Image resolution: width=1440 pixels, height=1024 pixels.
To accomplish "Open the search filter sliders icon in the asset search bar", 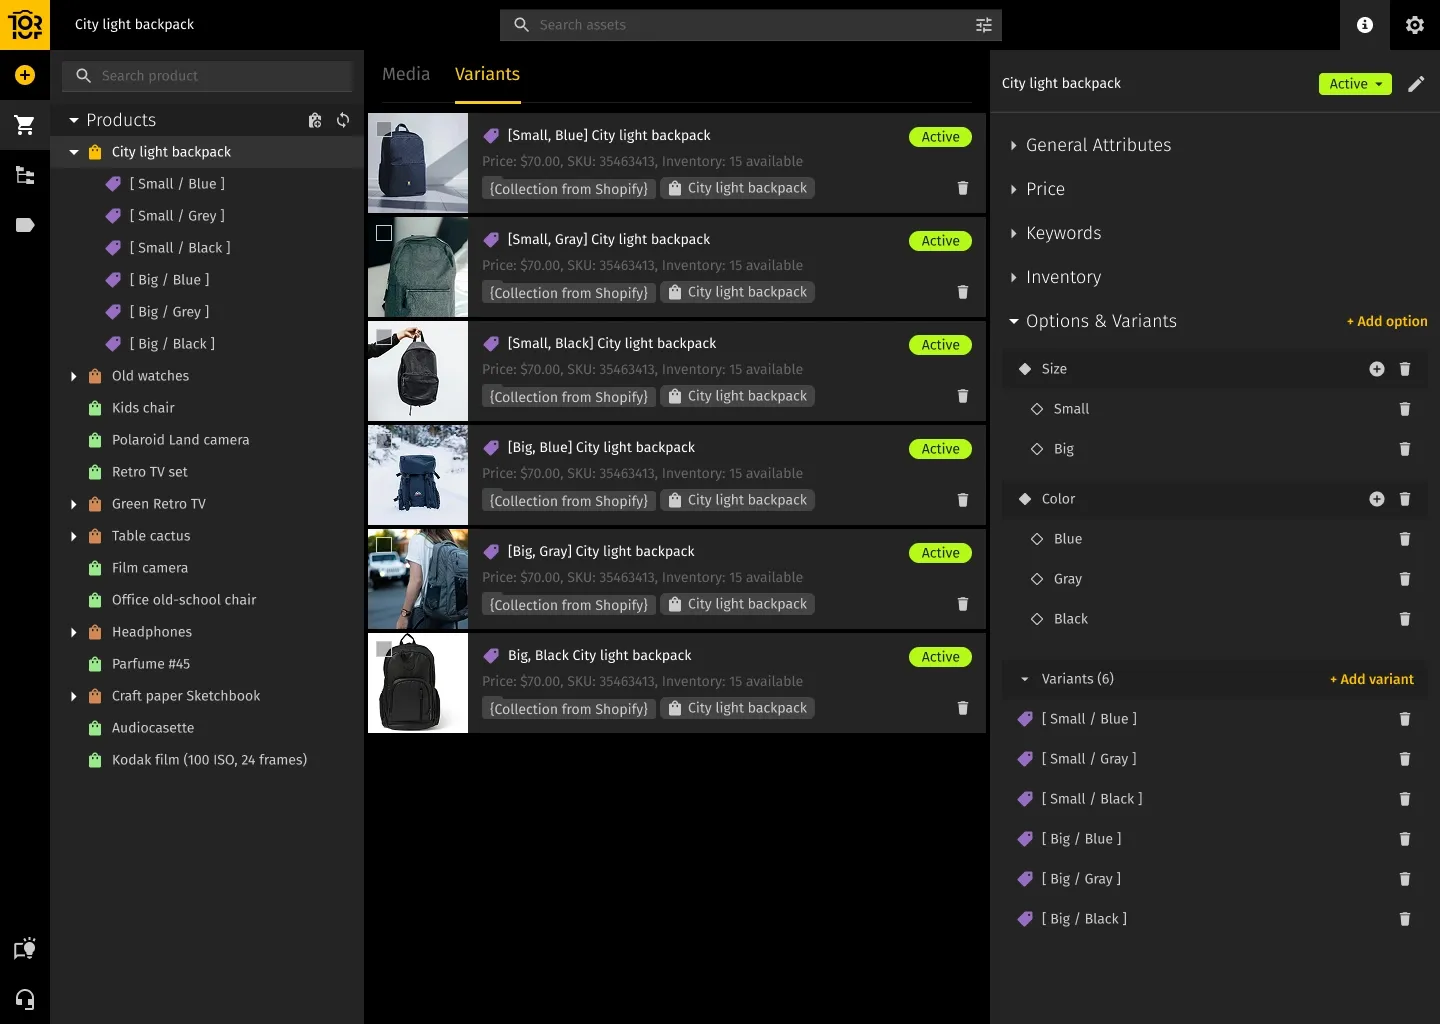I will 984,25.
